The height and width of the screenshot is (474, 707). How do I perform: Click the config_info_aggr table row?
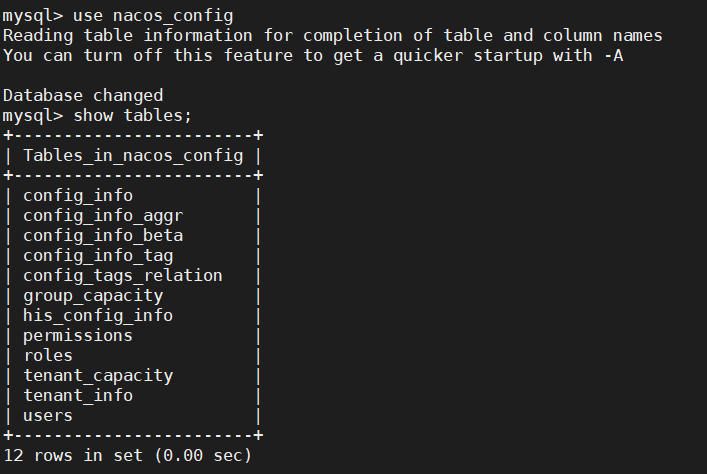pos(103,216)
